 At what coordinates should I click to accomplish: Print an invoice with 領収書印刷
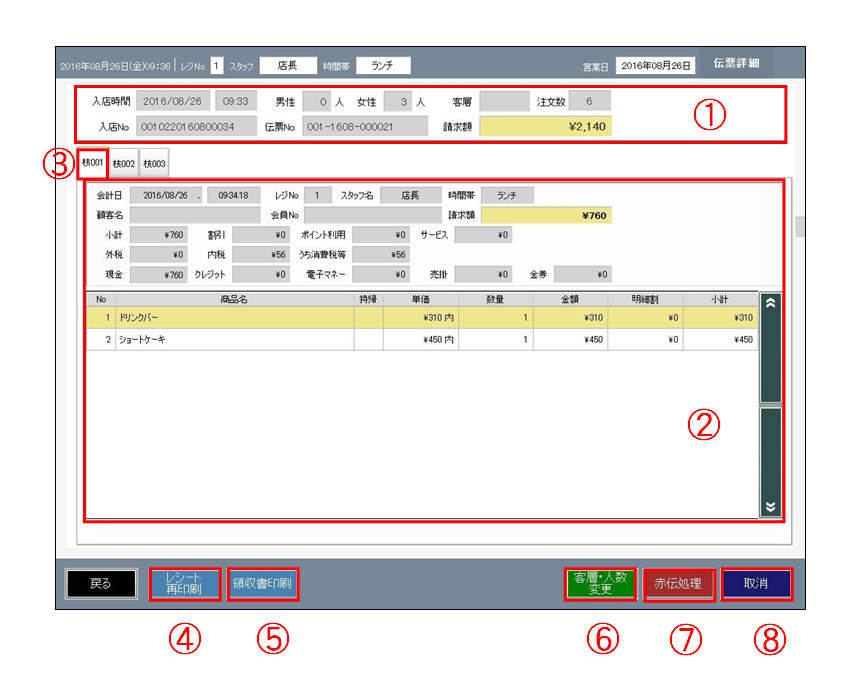[263, 584]
